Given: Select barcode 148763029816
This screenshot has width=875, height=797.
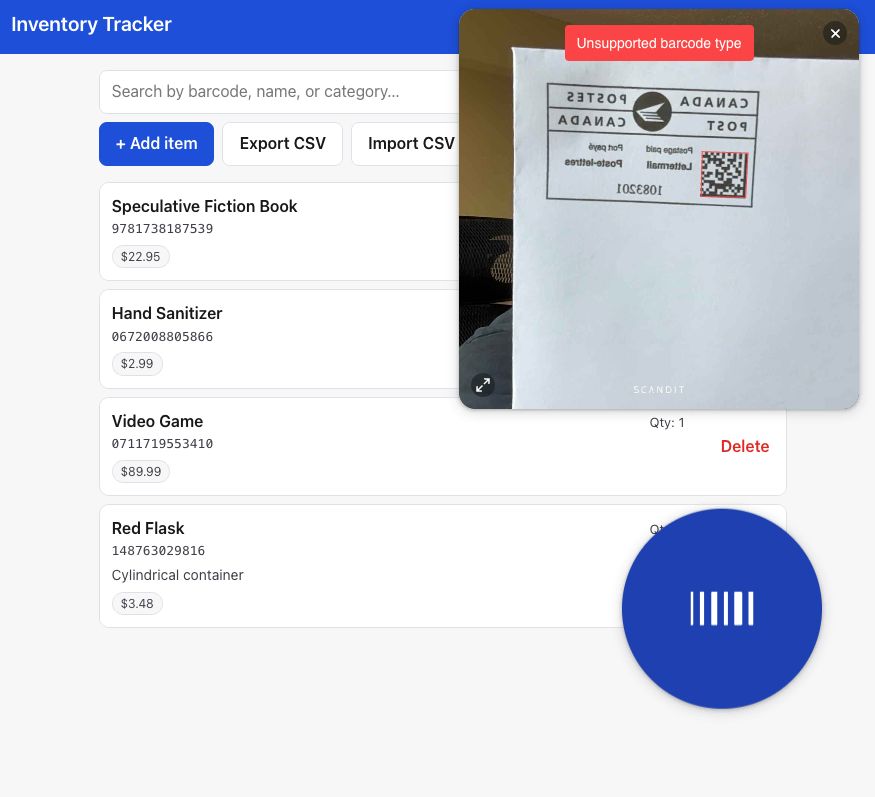Looking at the screenshot, I should [158, 551].
